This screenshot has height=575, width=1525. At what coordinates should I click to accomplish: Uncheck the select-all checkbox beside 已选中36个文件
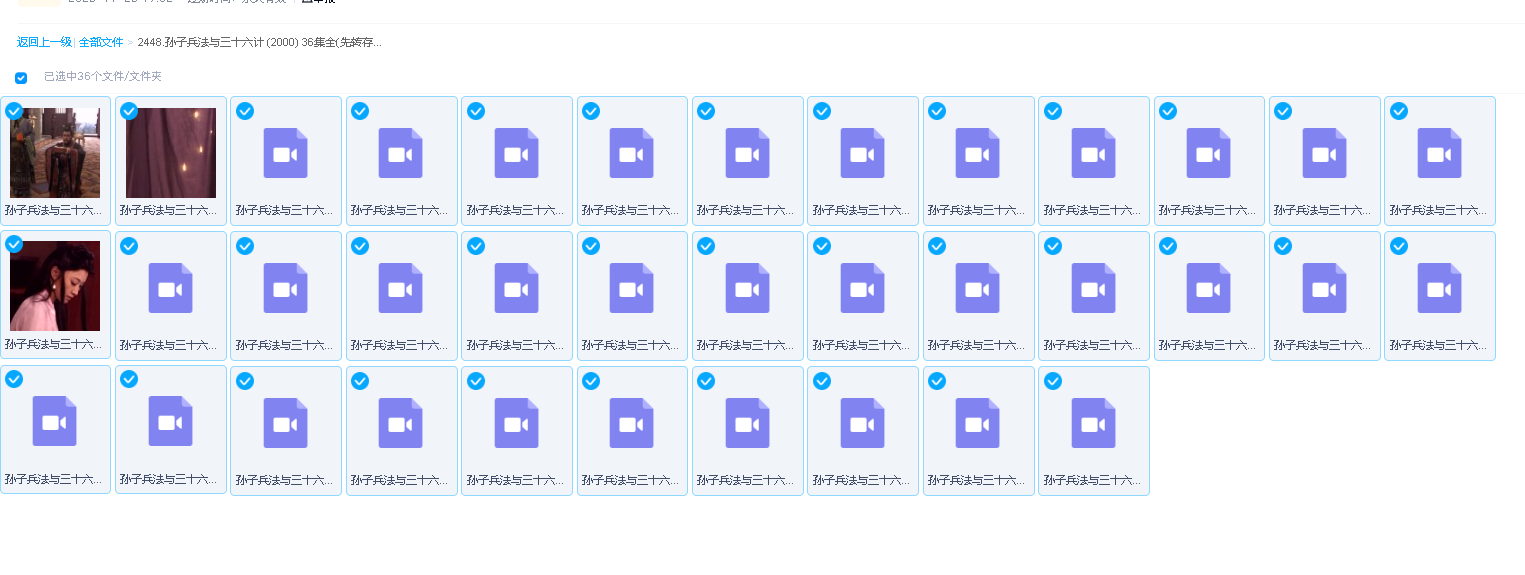click(x=21, y=78)
